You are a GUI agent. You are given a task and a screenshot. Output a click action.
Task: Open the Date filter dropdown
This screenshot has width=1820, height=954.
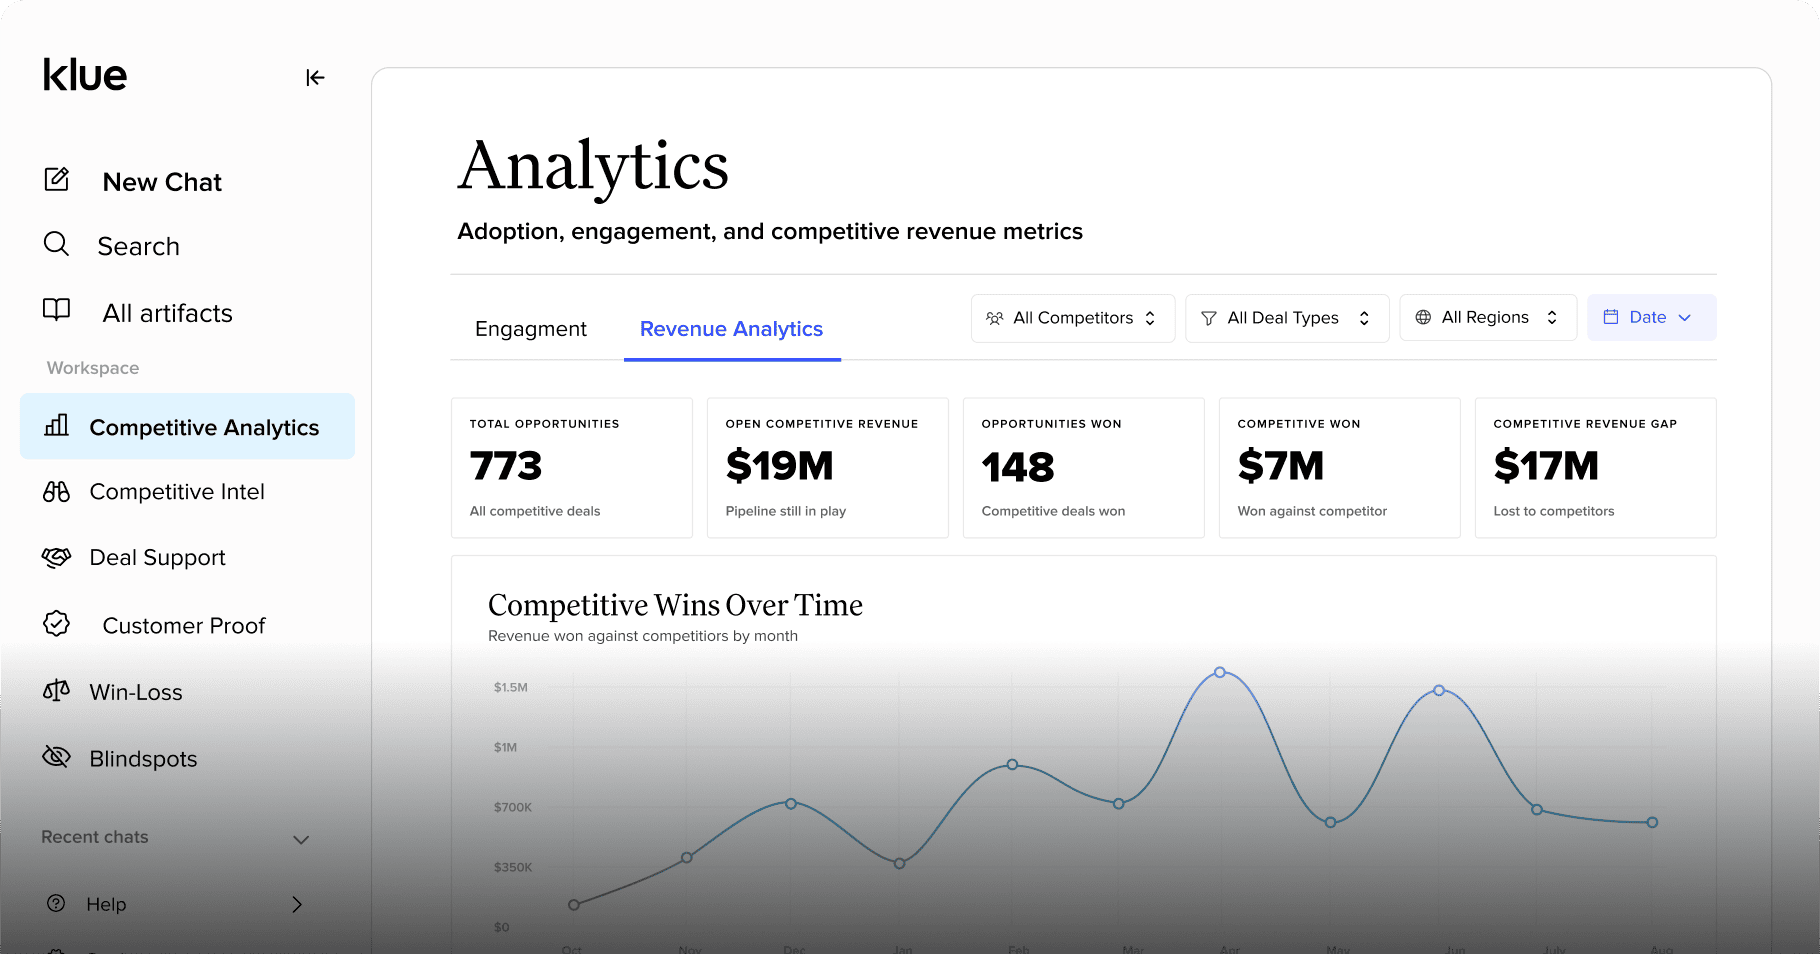tap(1652, 317)
